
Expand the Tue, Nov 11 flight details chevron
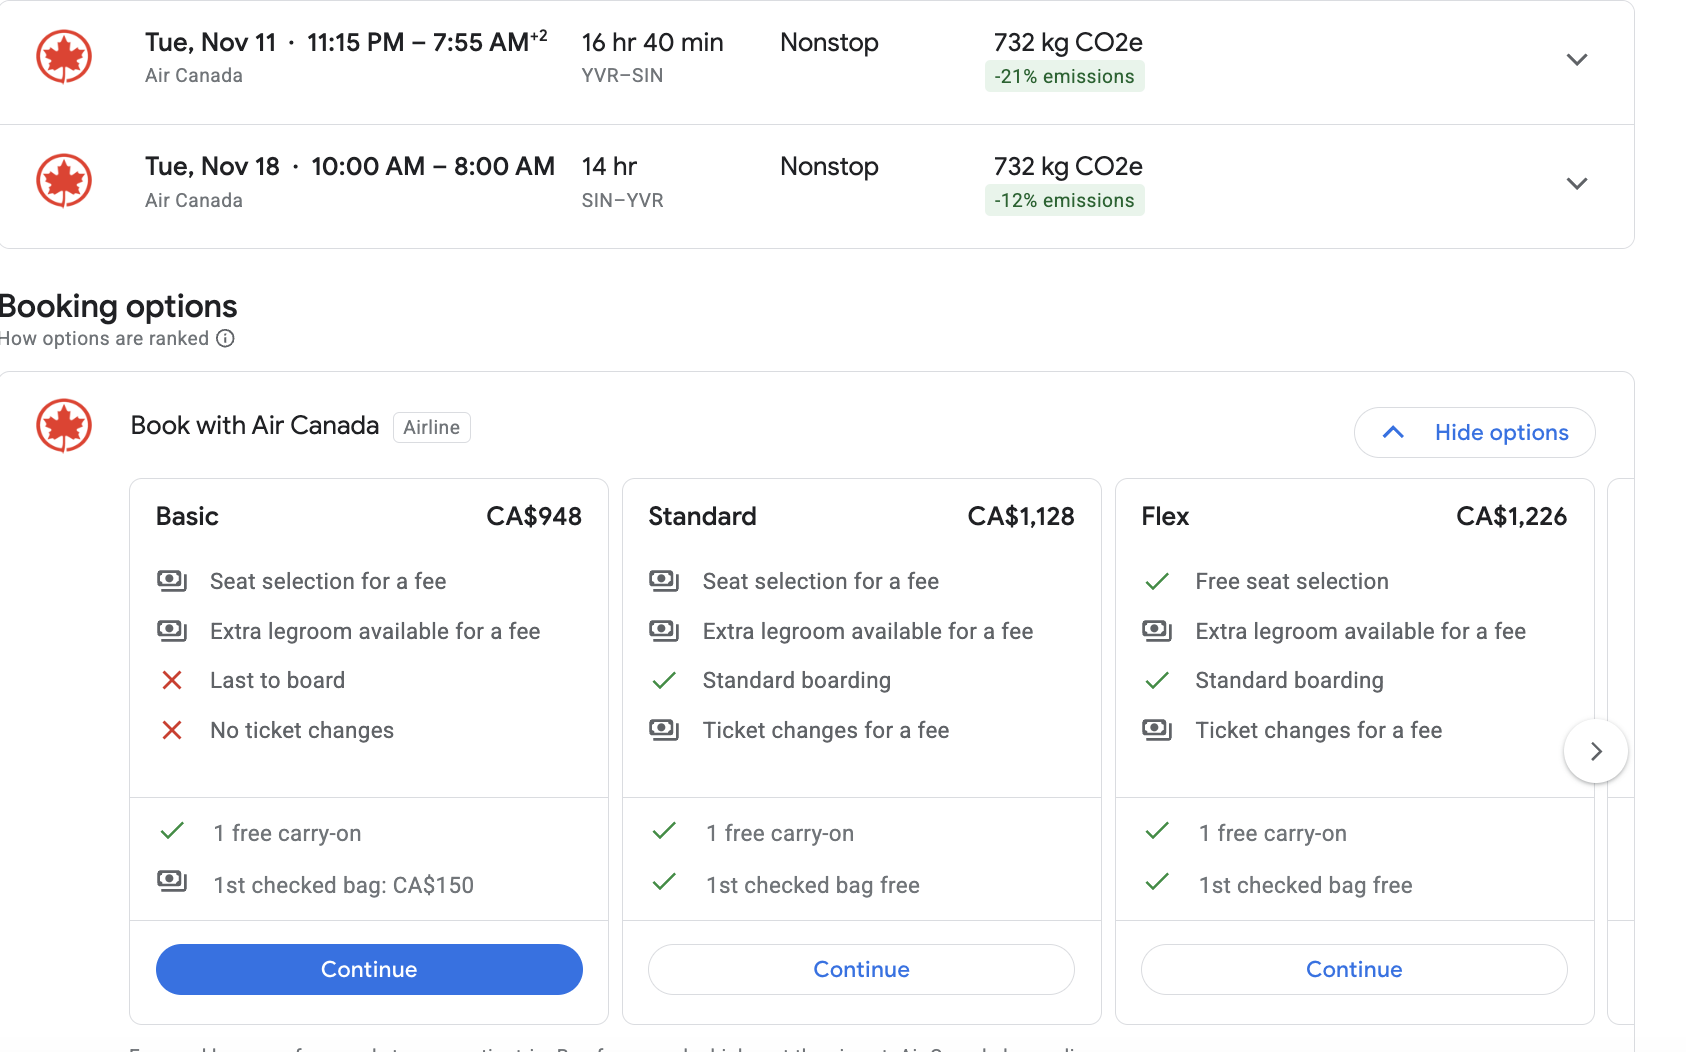pyautogui.click(x=1577, y=60)
